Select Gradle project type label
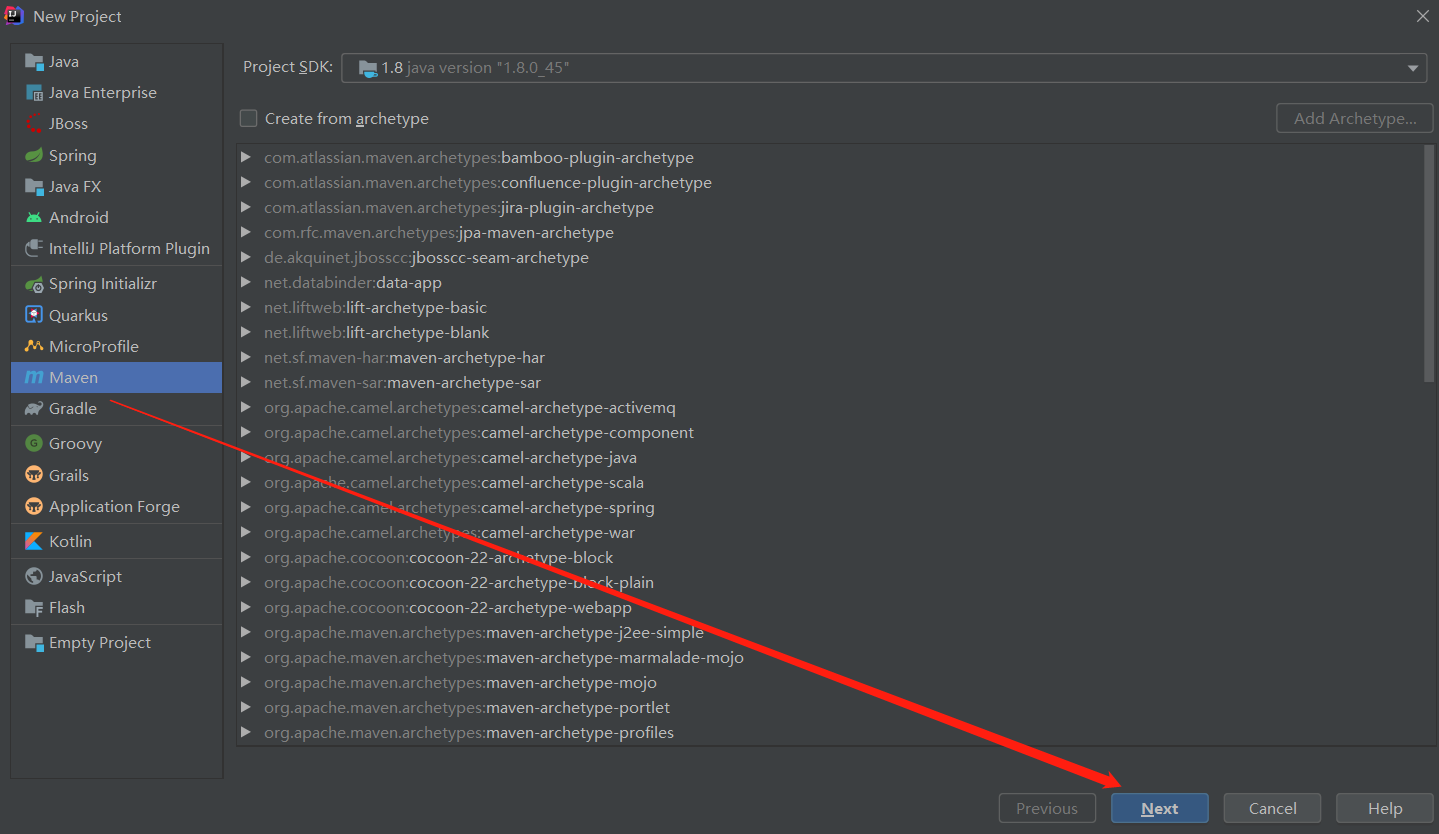Image resolution: width=1439 pixels, height=834 pixels. [x=73, y=409]
